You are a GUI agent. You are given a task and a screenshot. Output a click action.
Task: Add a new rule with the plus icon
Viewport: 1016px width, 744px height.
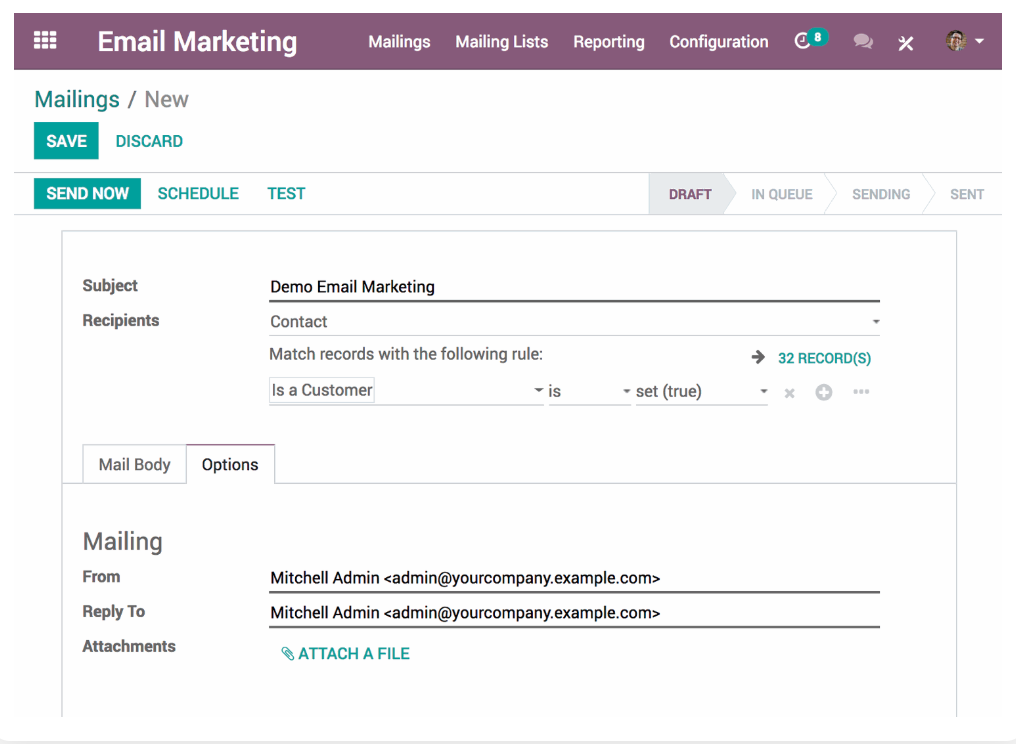(x=824, y=392)
